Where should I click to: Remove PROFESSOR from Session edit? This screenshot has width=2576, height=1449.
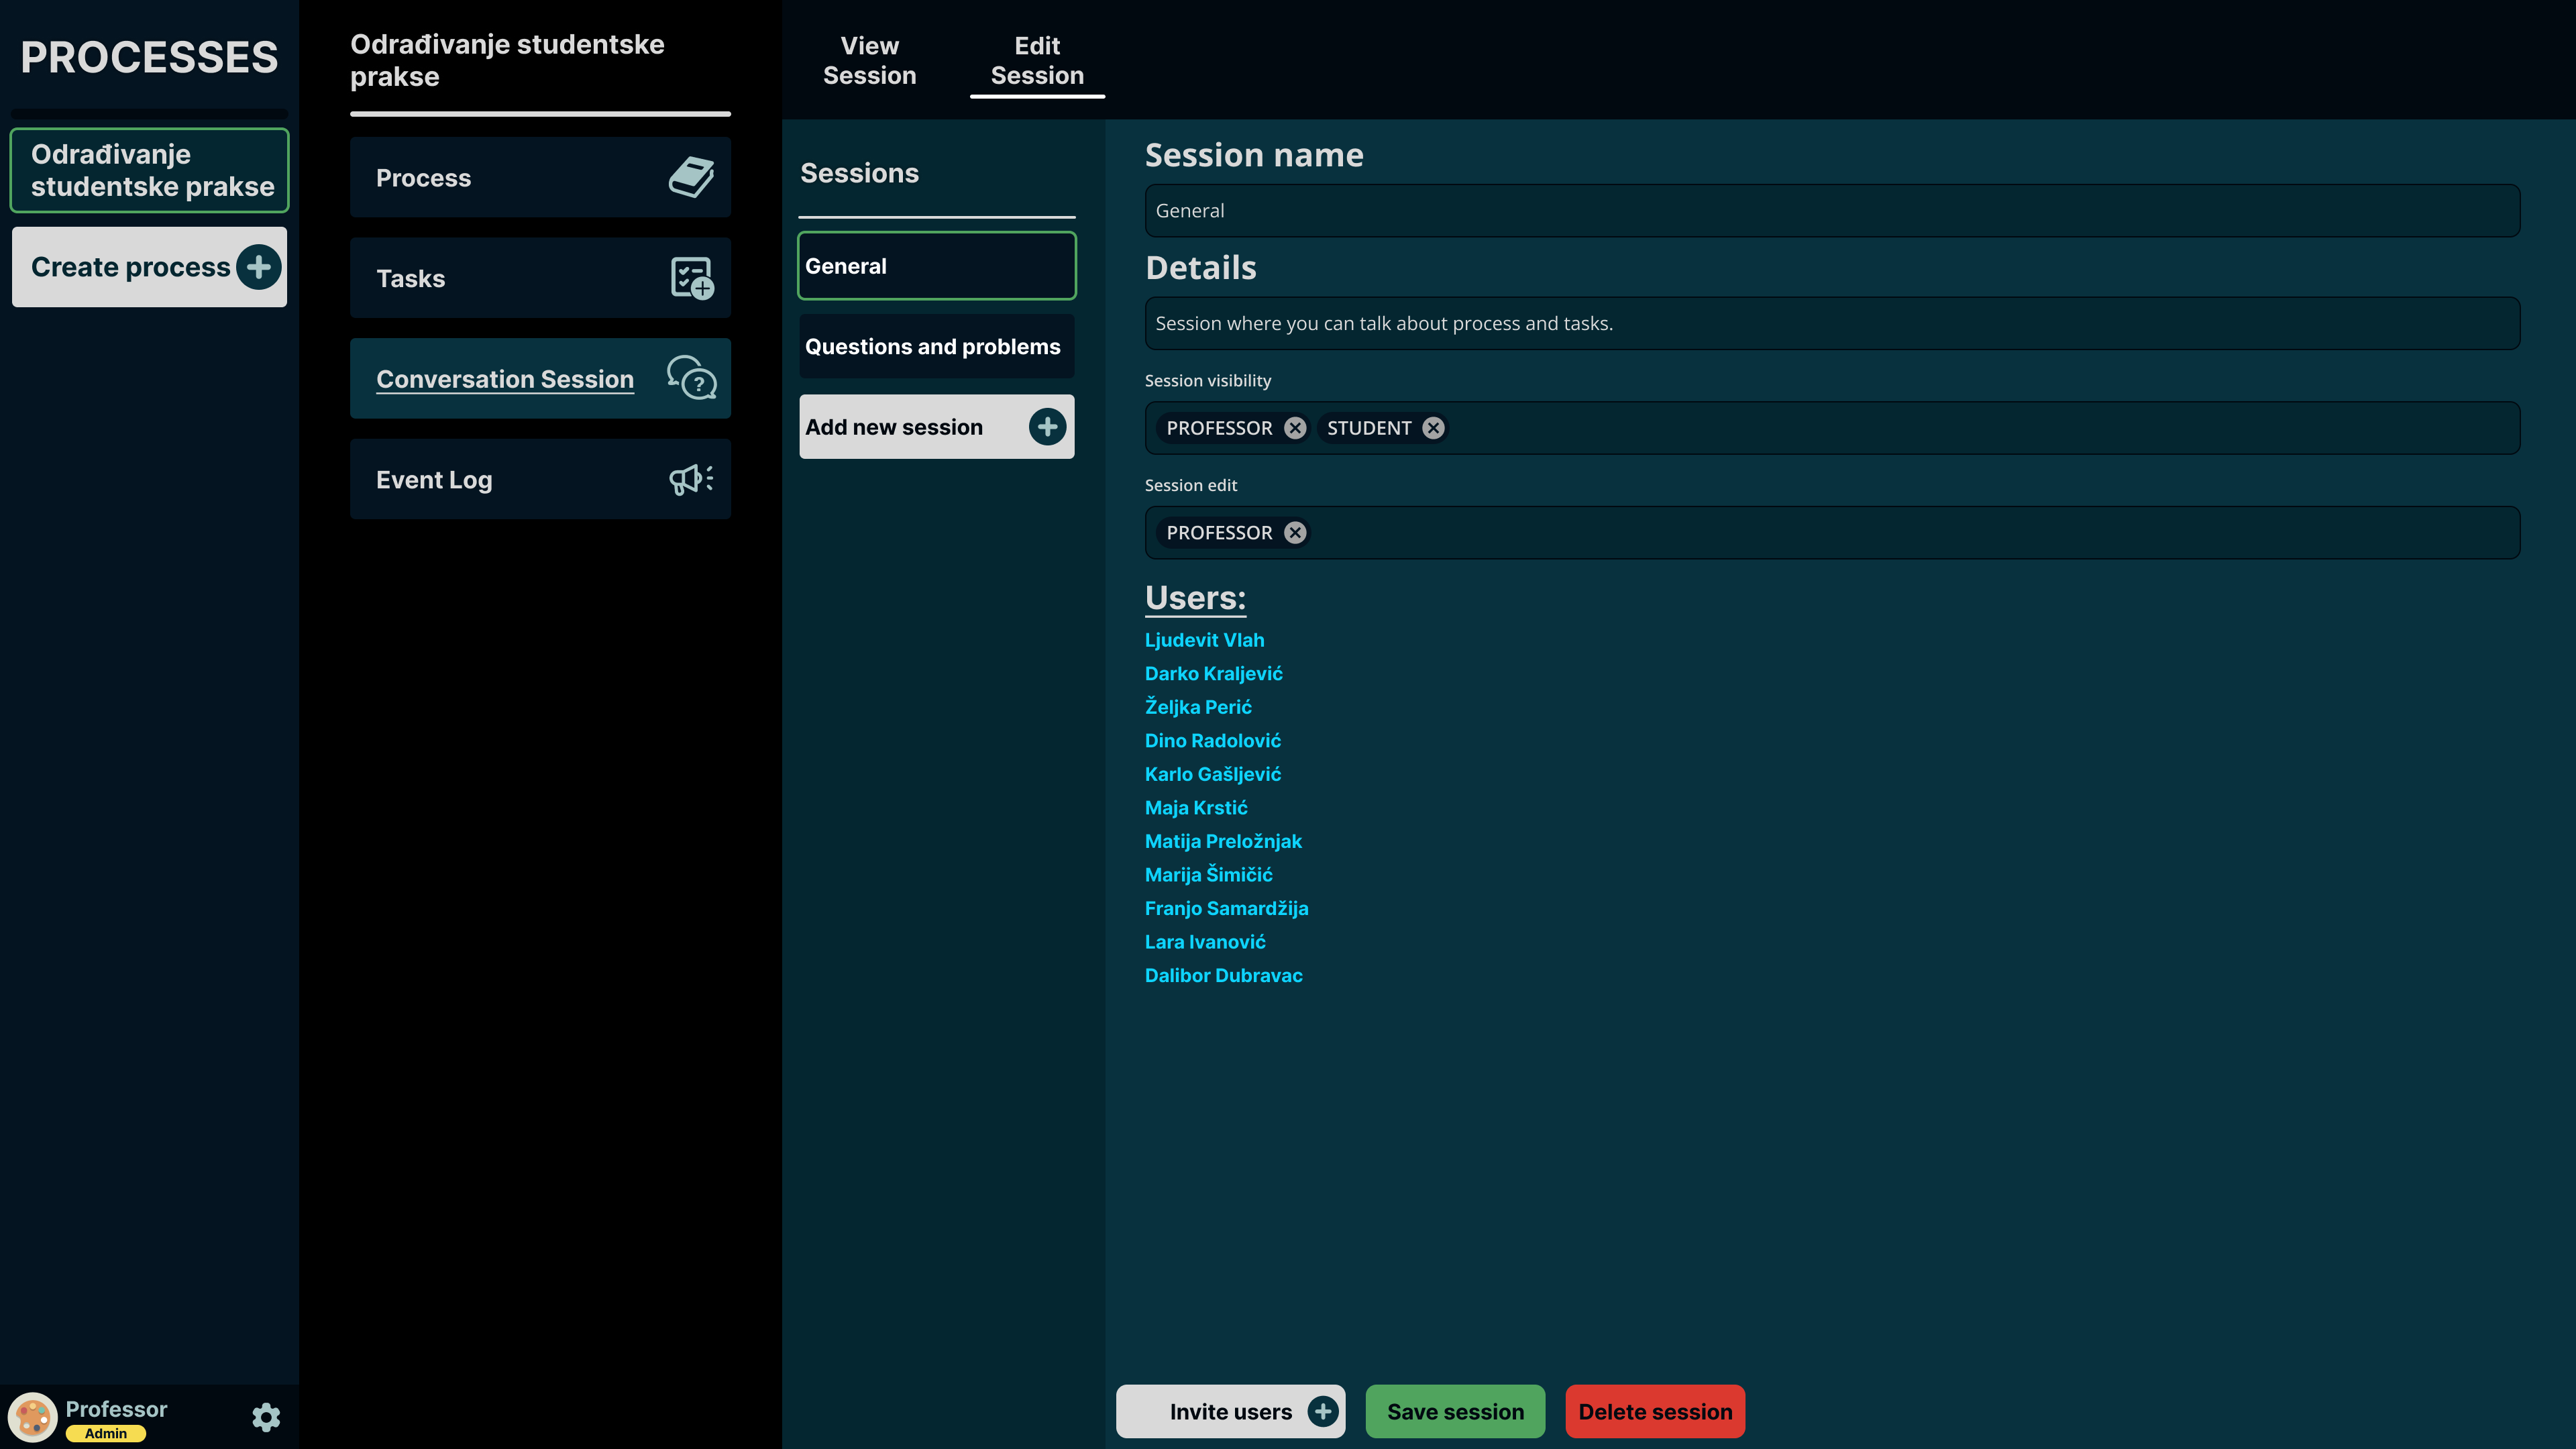point(1295,533)
